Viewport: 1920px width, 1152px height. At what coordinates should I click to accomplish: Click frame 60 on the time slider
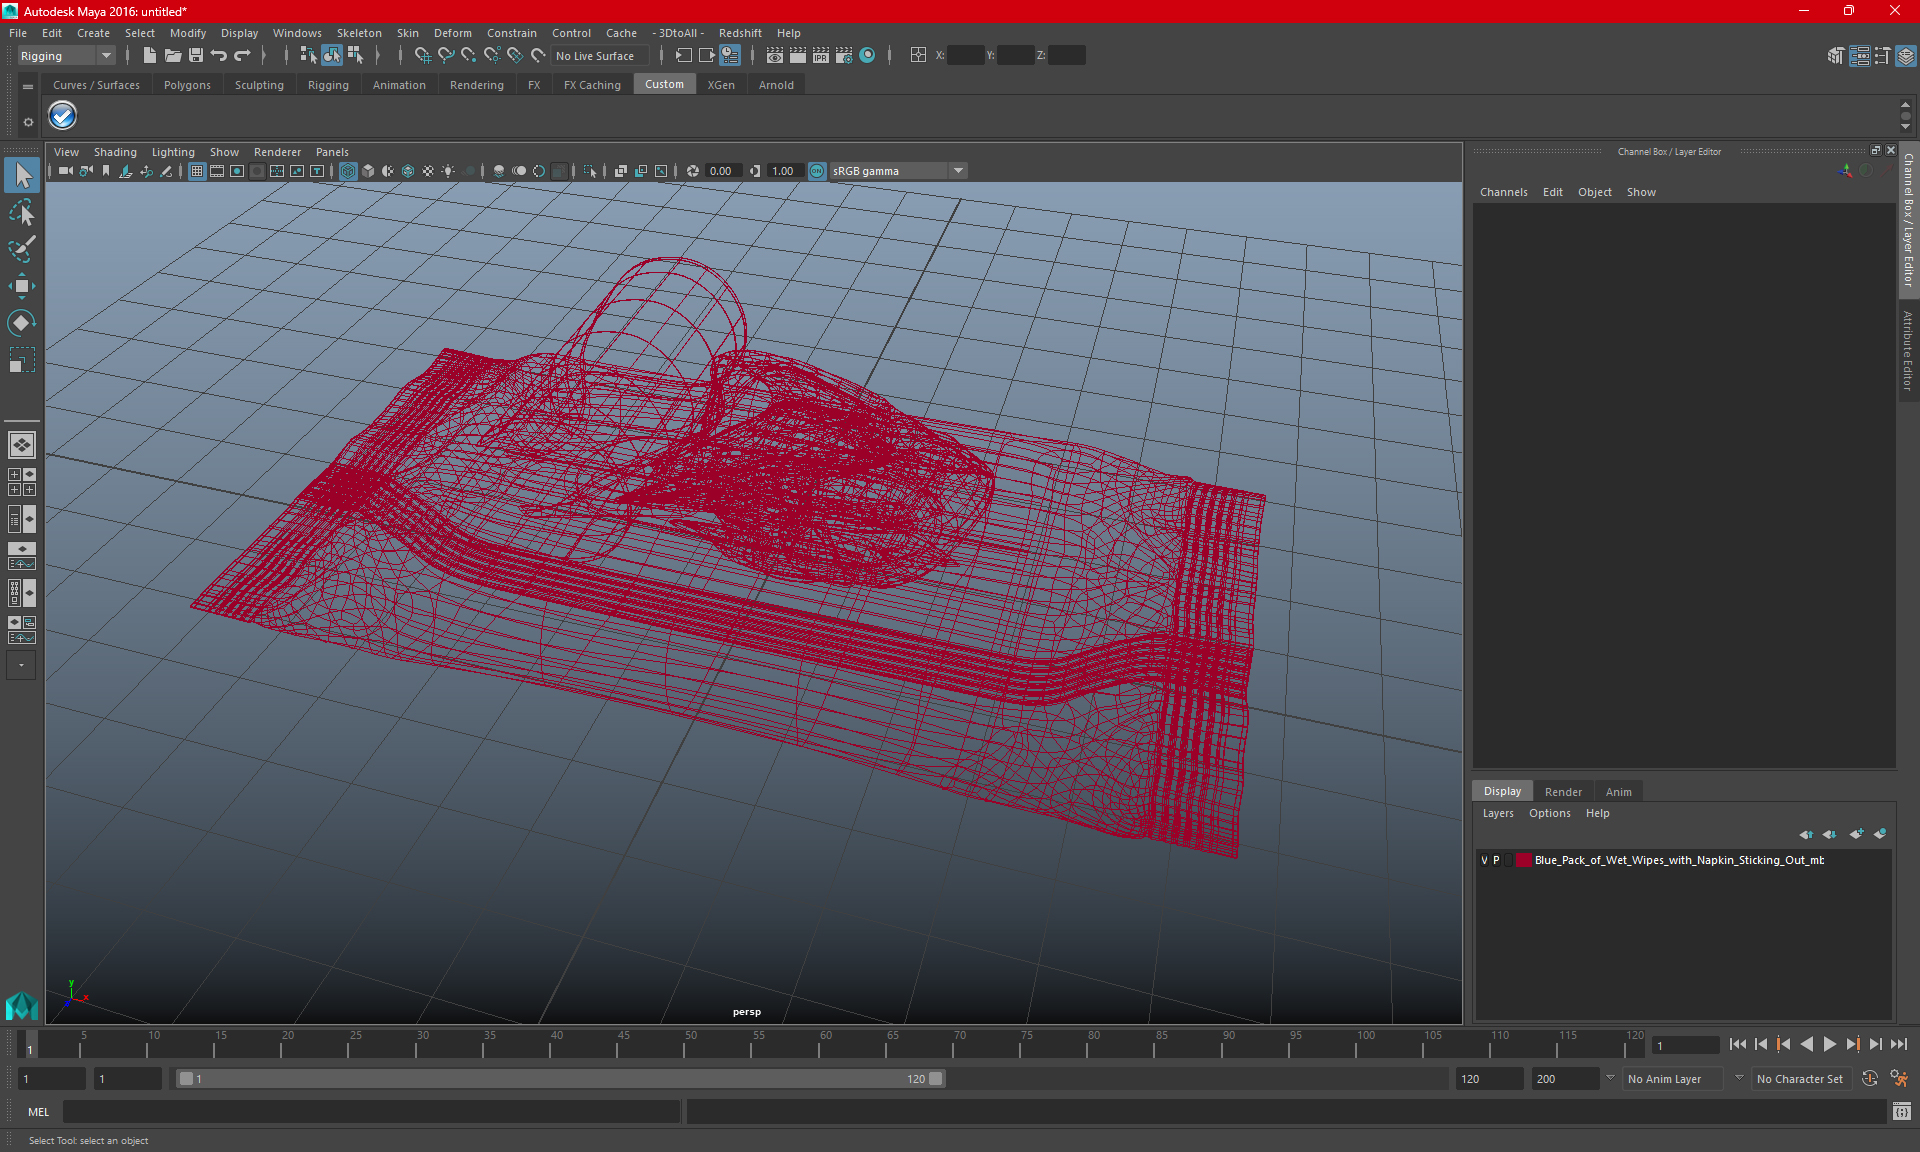click(820, 1044)
